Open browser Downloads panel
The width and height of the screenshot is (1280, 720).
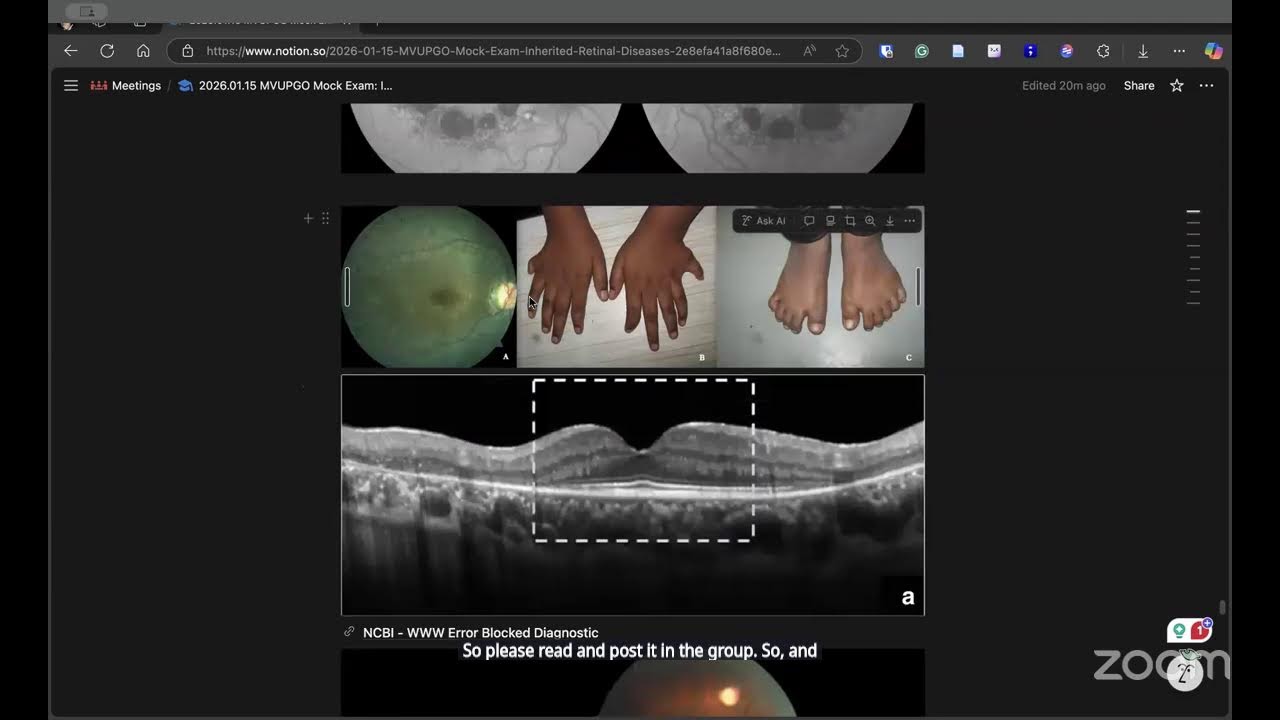[1143, 51]
